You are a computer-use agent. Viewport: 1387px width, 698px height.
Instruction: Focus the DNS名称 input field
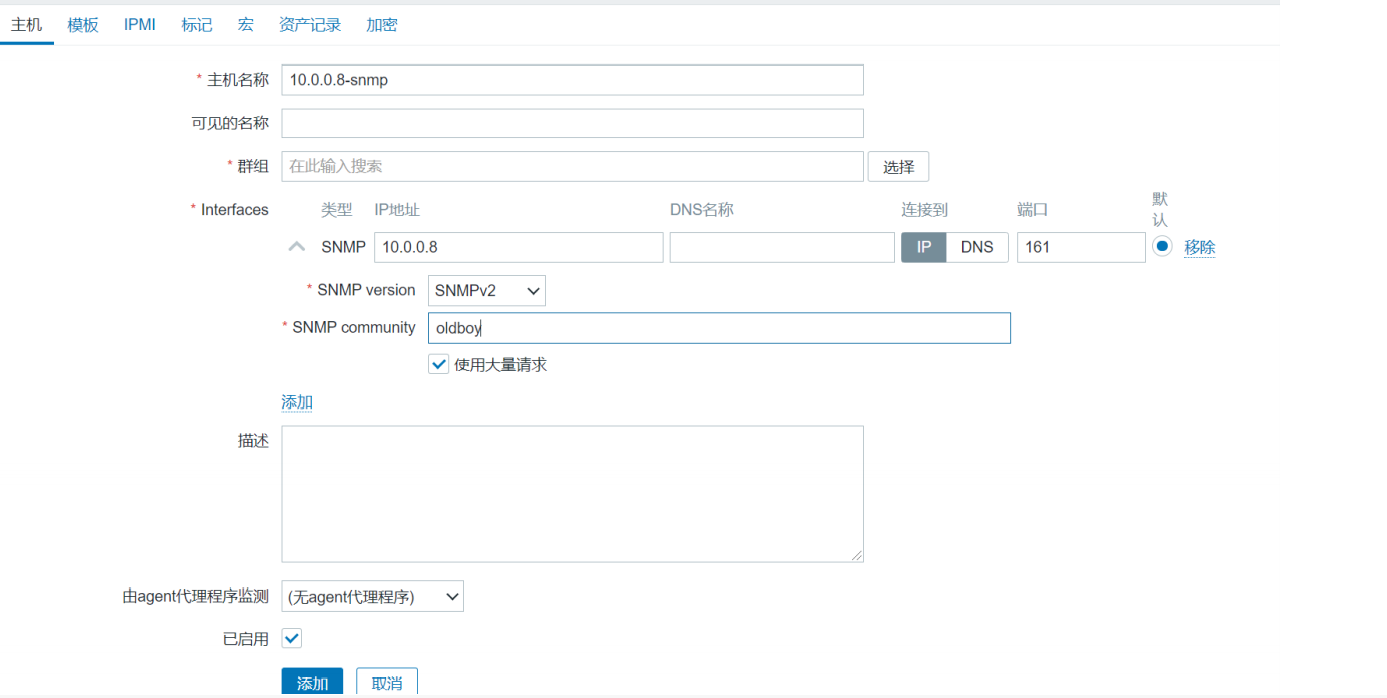(782, 247)
